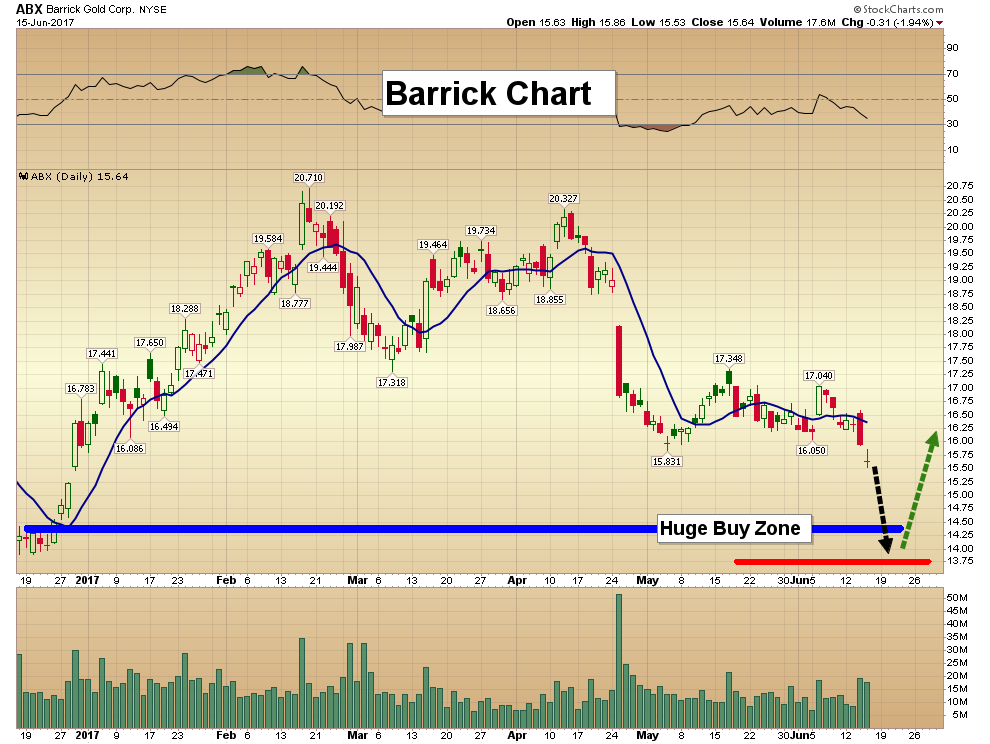Click the 20.710 peak price label
The width and height of the screenshot is (990, 744).
tap(309, 177)
